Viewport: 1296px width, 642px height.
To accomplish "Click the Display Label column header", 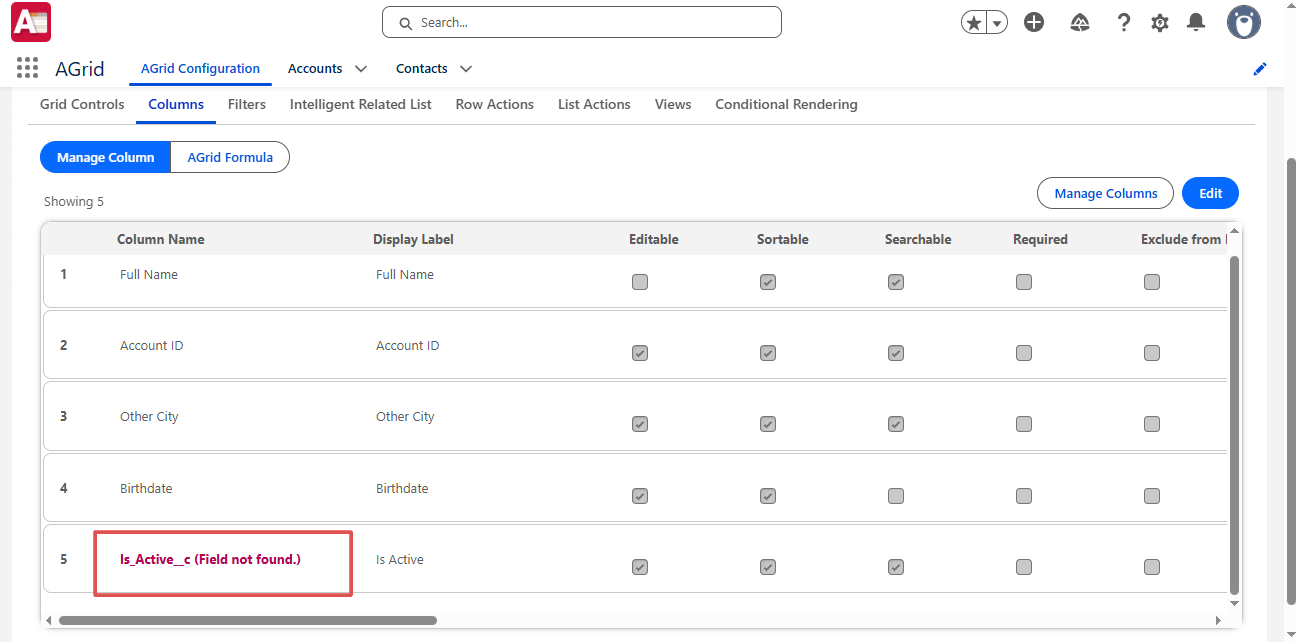I will coord(413,239).
